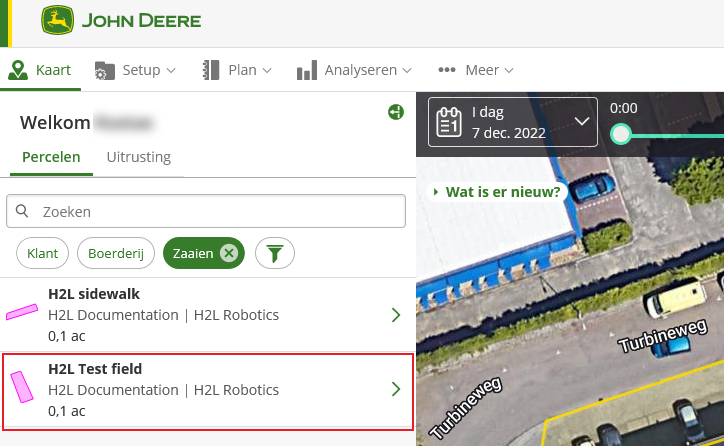Screen dimensions: 724x446
Task: Toggle the Zaaien filter chip
Action: (192, 254)
